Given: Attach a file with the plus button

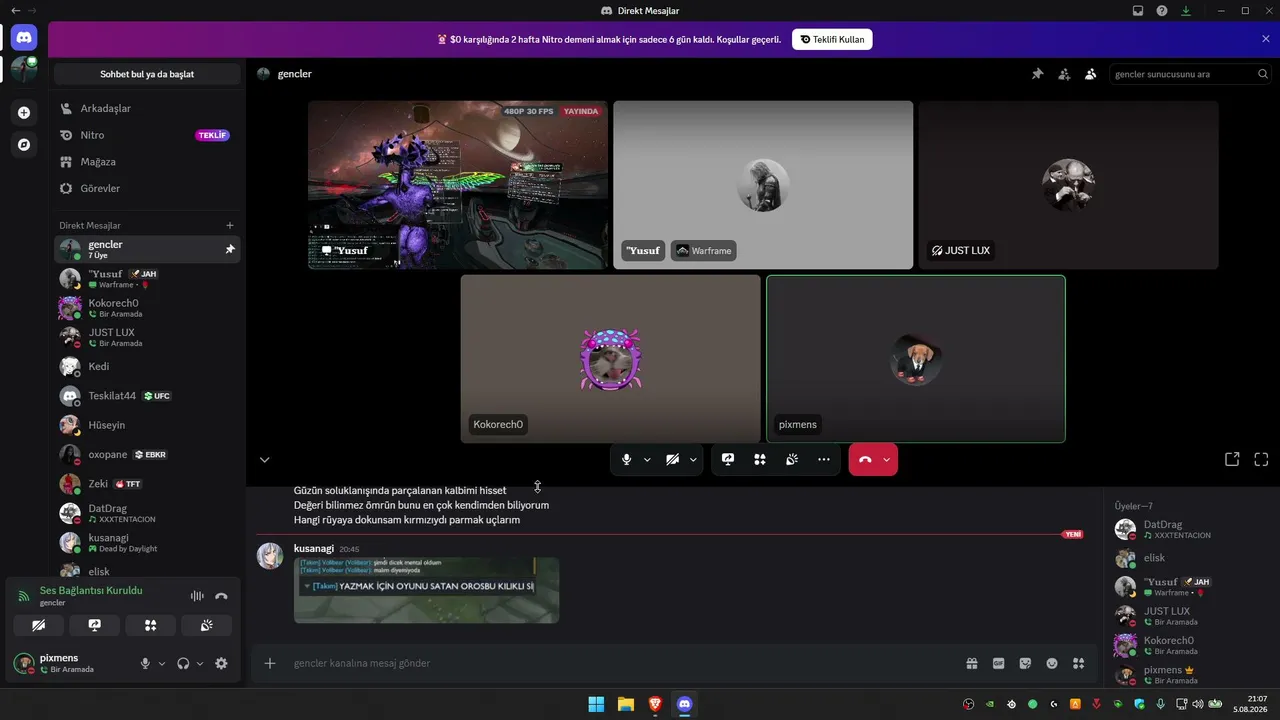Looking at the screenshot, I should [x=270, y=663].
